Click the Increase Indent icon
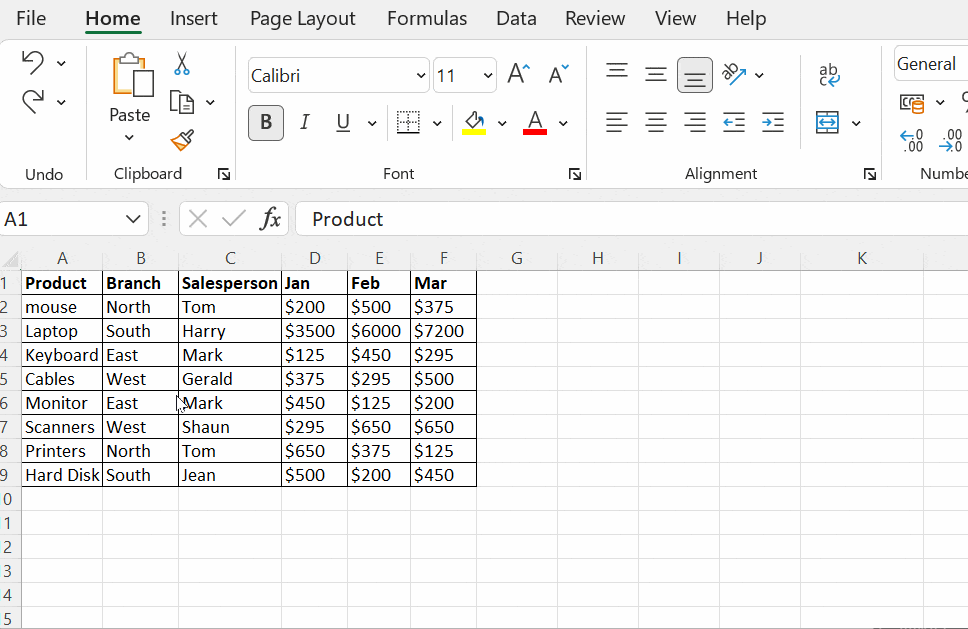This screenshot has width=968, height=629. tap(772, 123)
